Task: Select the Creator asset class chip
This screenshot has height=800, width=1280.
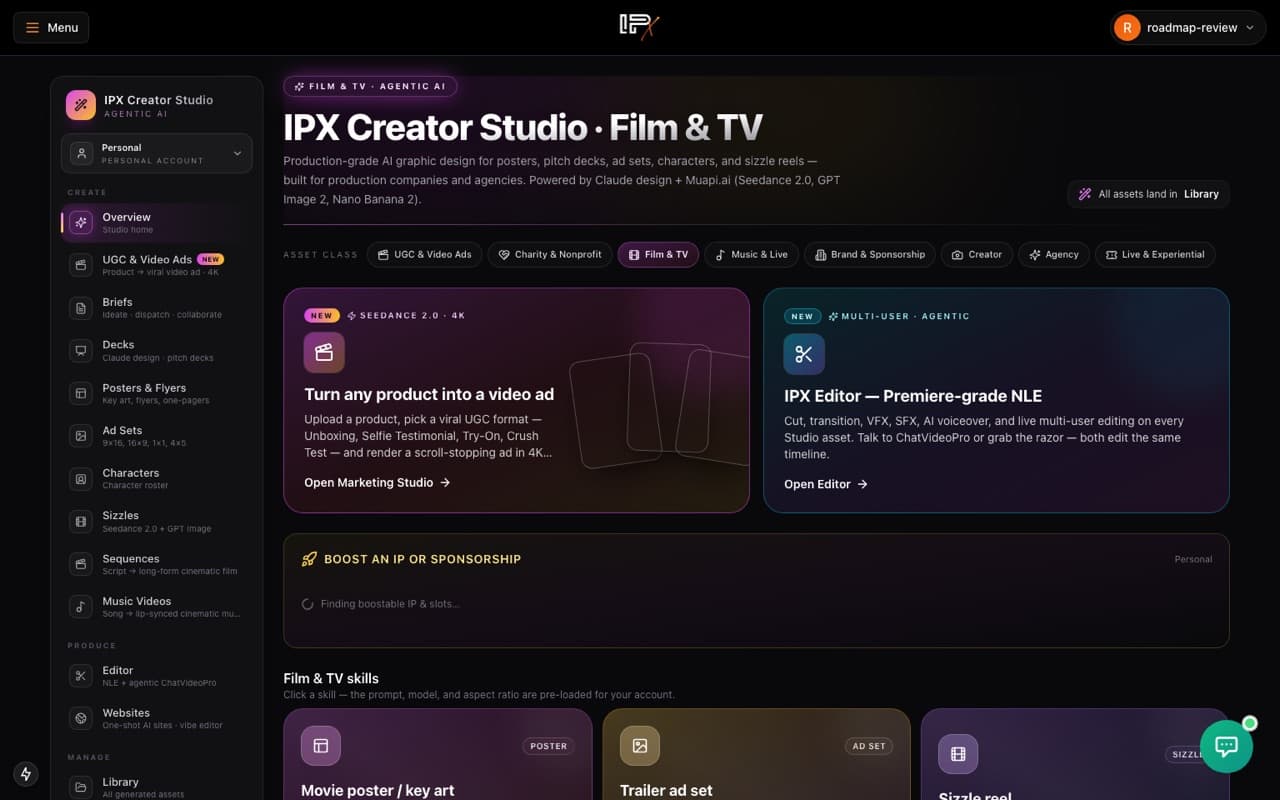Action: 977,255
